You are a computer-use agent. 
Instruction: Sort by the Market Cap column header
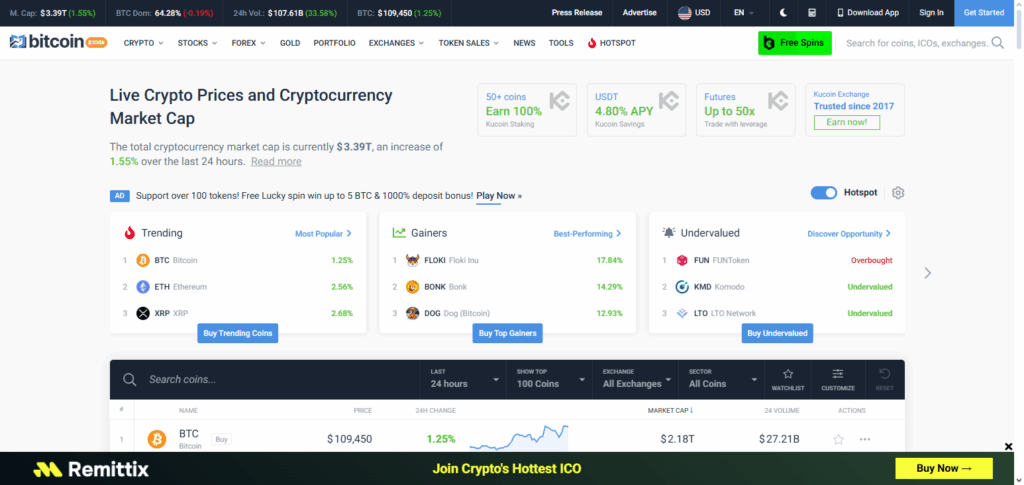click(671, 411)
